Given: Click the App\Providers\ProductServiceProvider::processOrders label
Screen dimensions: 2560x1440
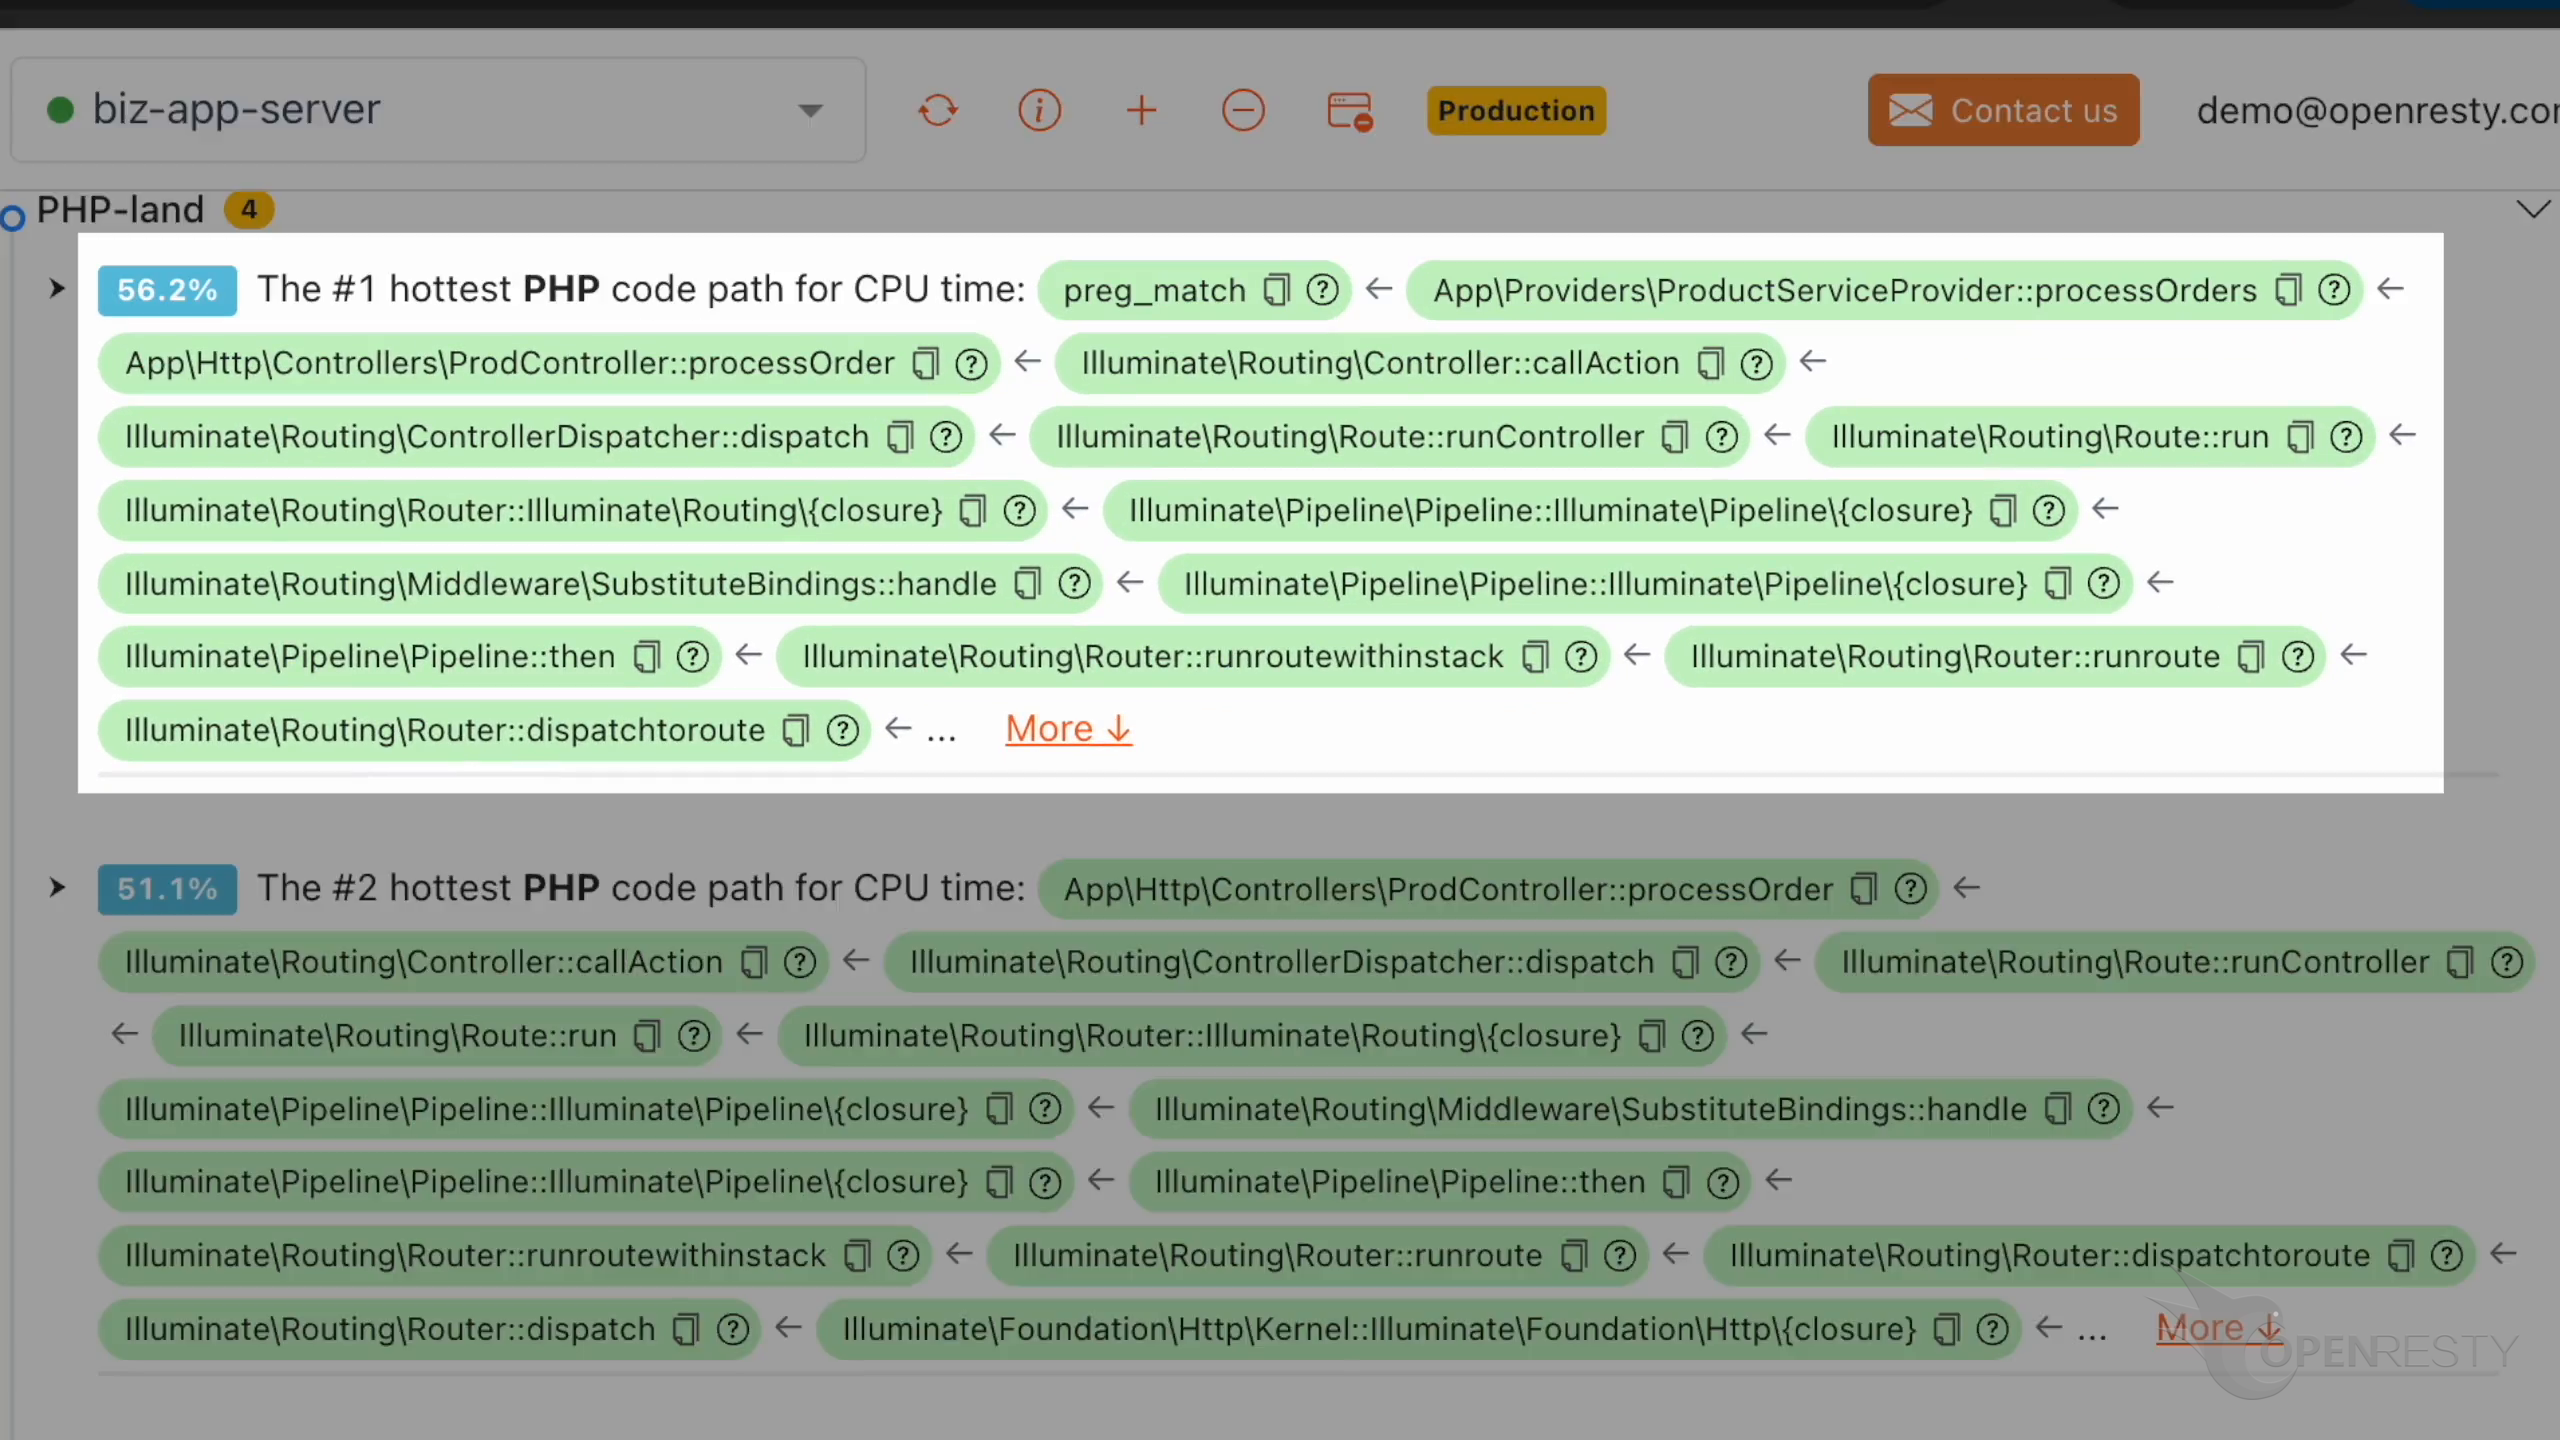Looking at the screenshot, I should tap(1845, 290).
